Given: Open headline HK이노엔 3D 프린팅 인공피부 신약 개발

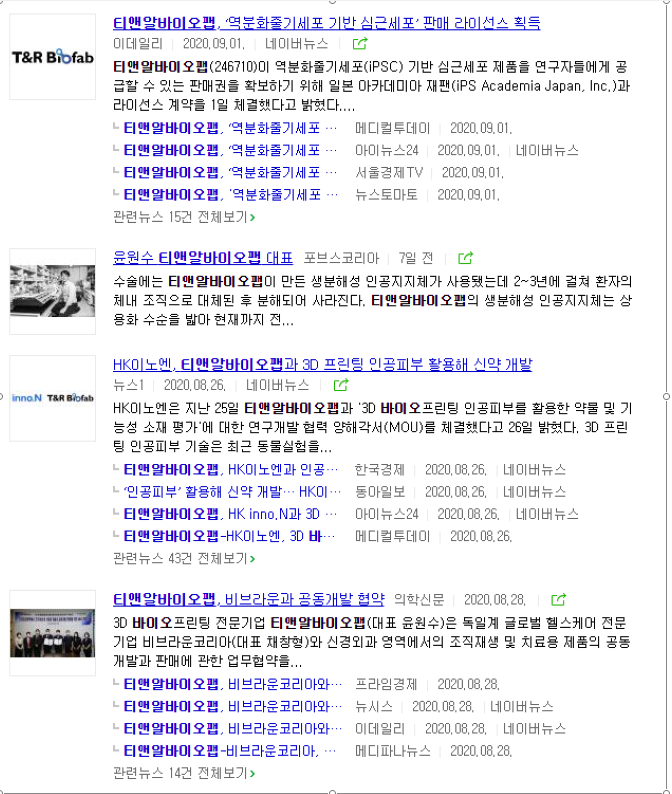Looking at the screenshot, I should coord(323,365).
